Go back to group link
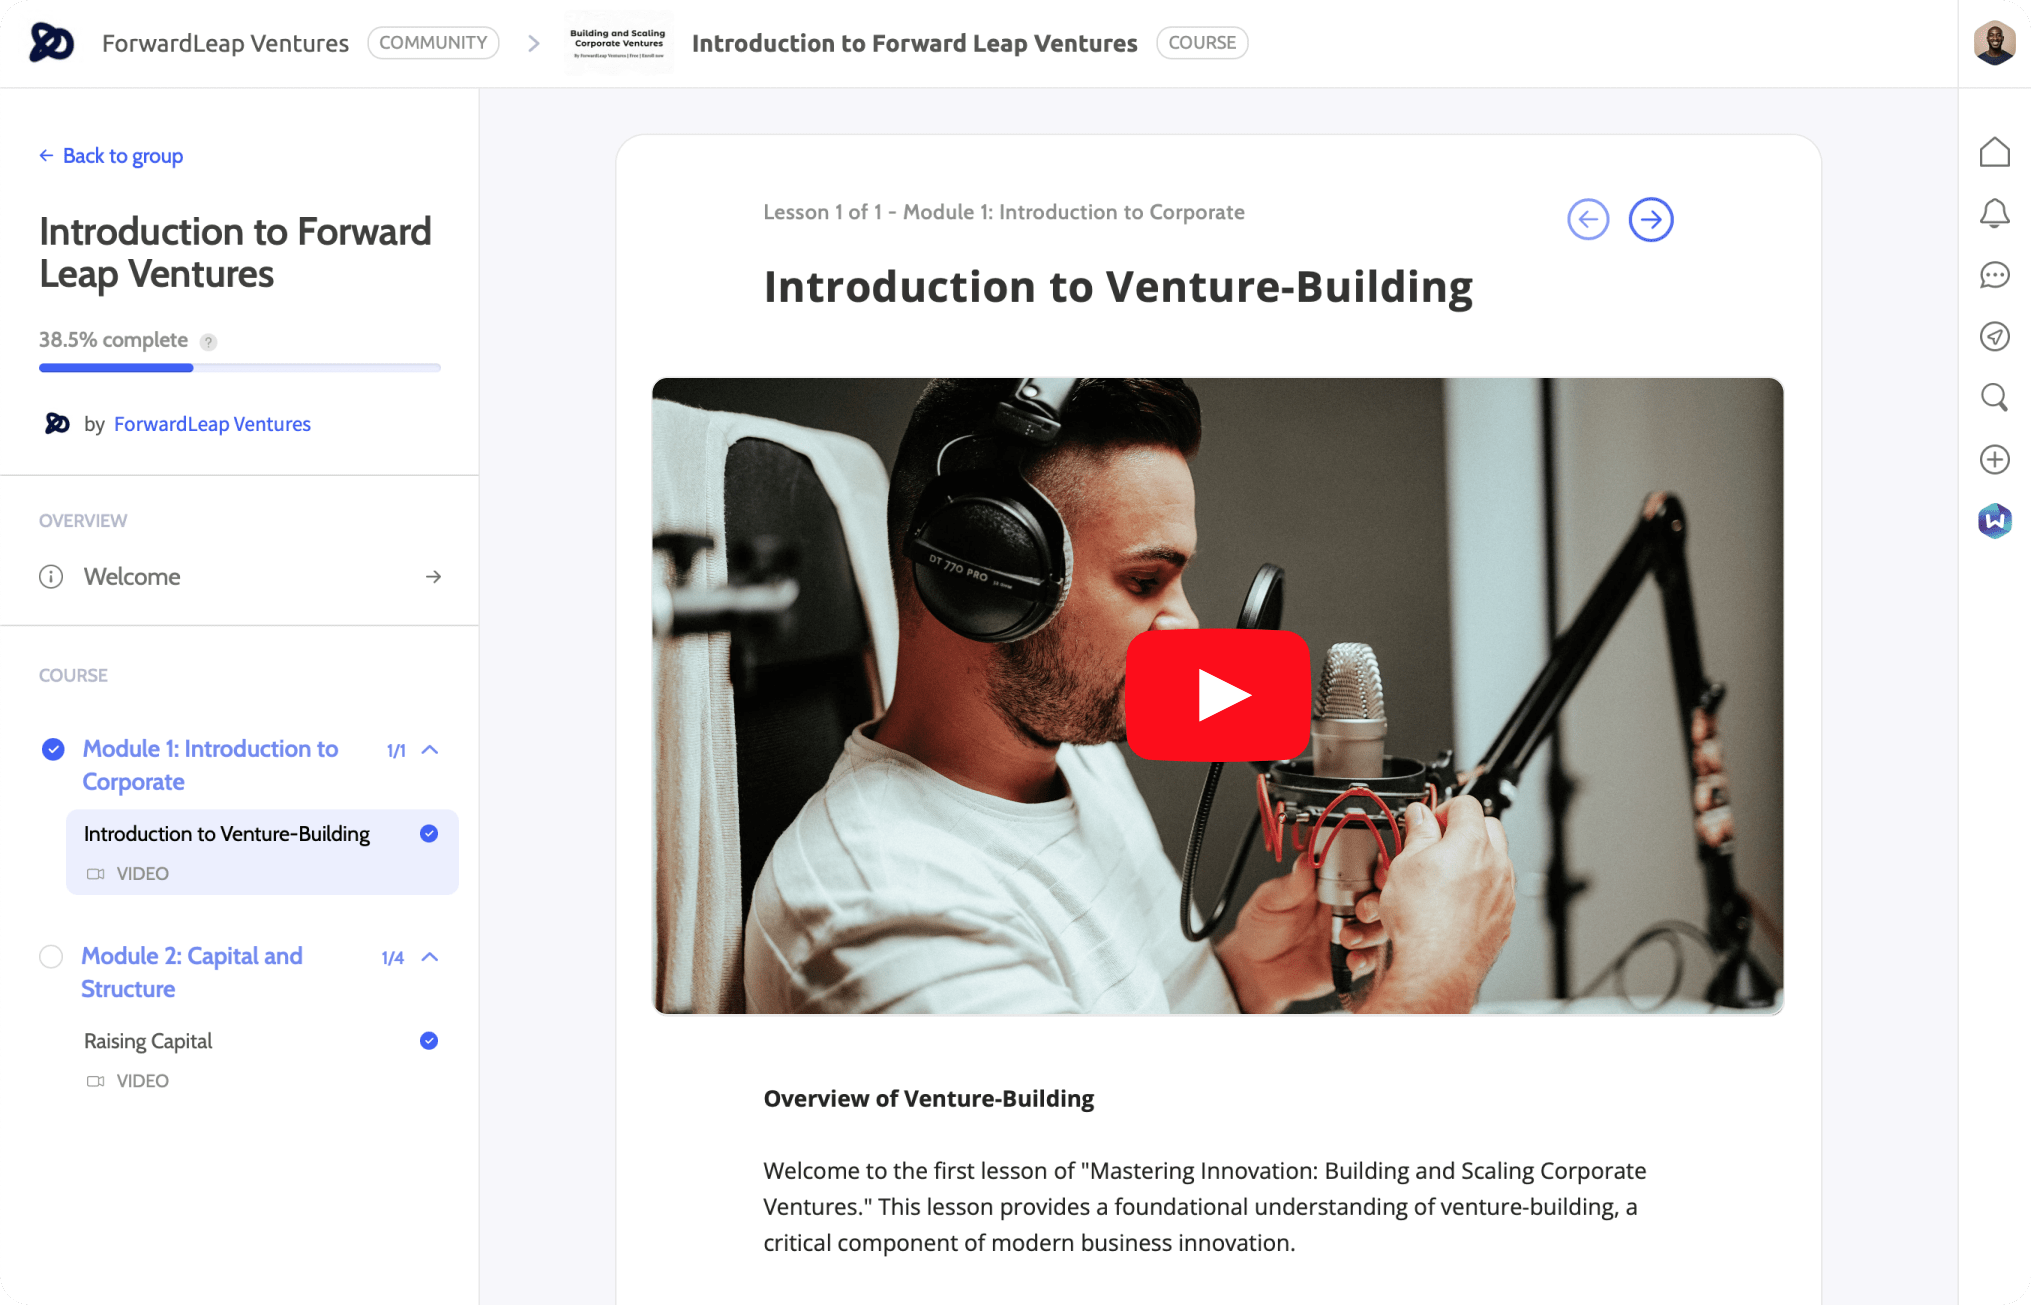Image resolution: width=2031 pixels, height=1305 pixels. 111,156
